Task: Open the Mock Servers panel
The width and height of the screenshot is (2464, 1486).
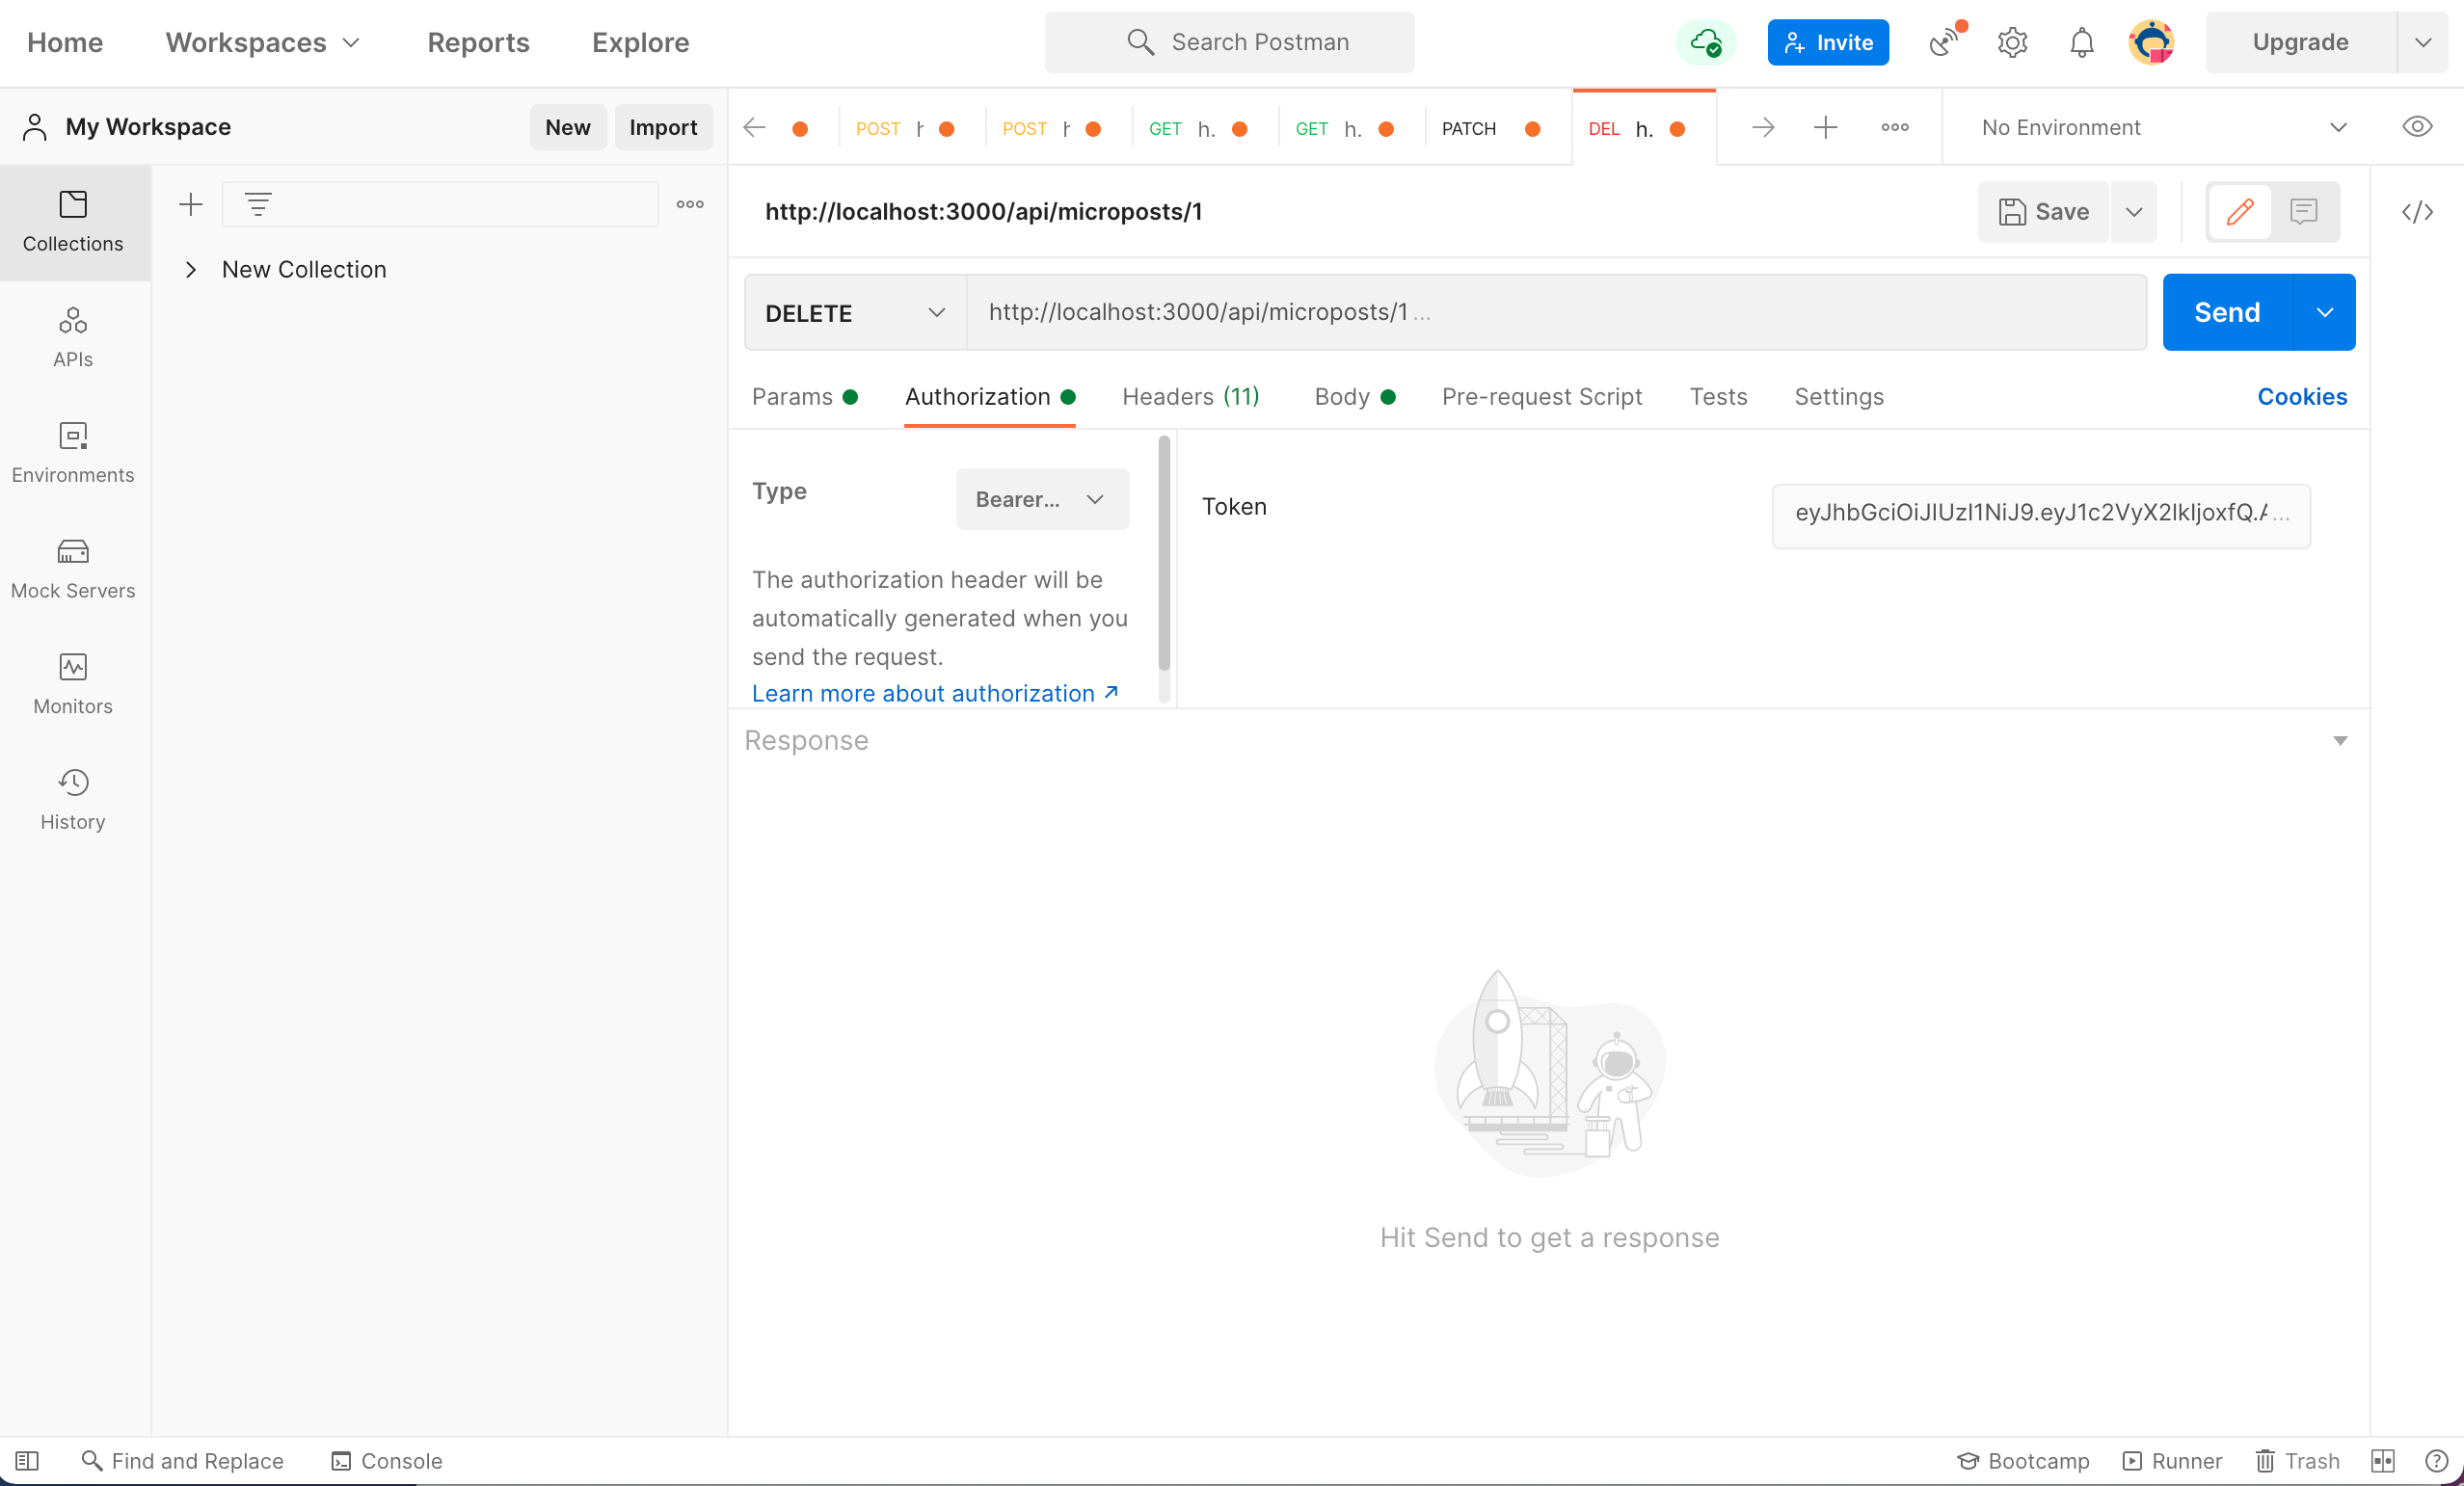Action: [x=72, y=567]
